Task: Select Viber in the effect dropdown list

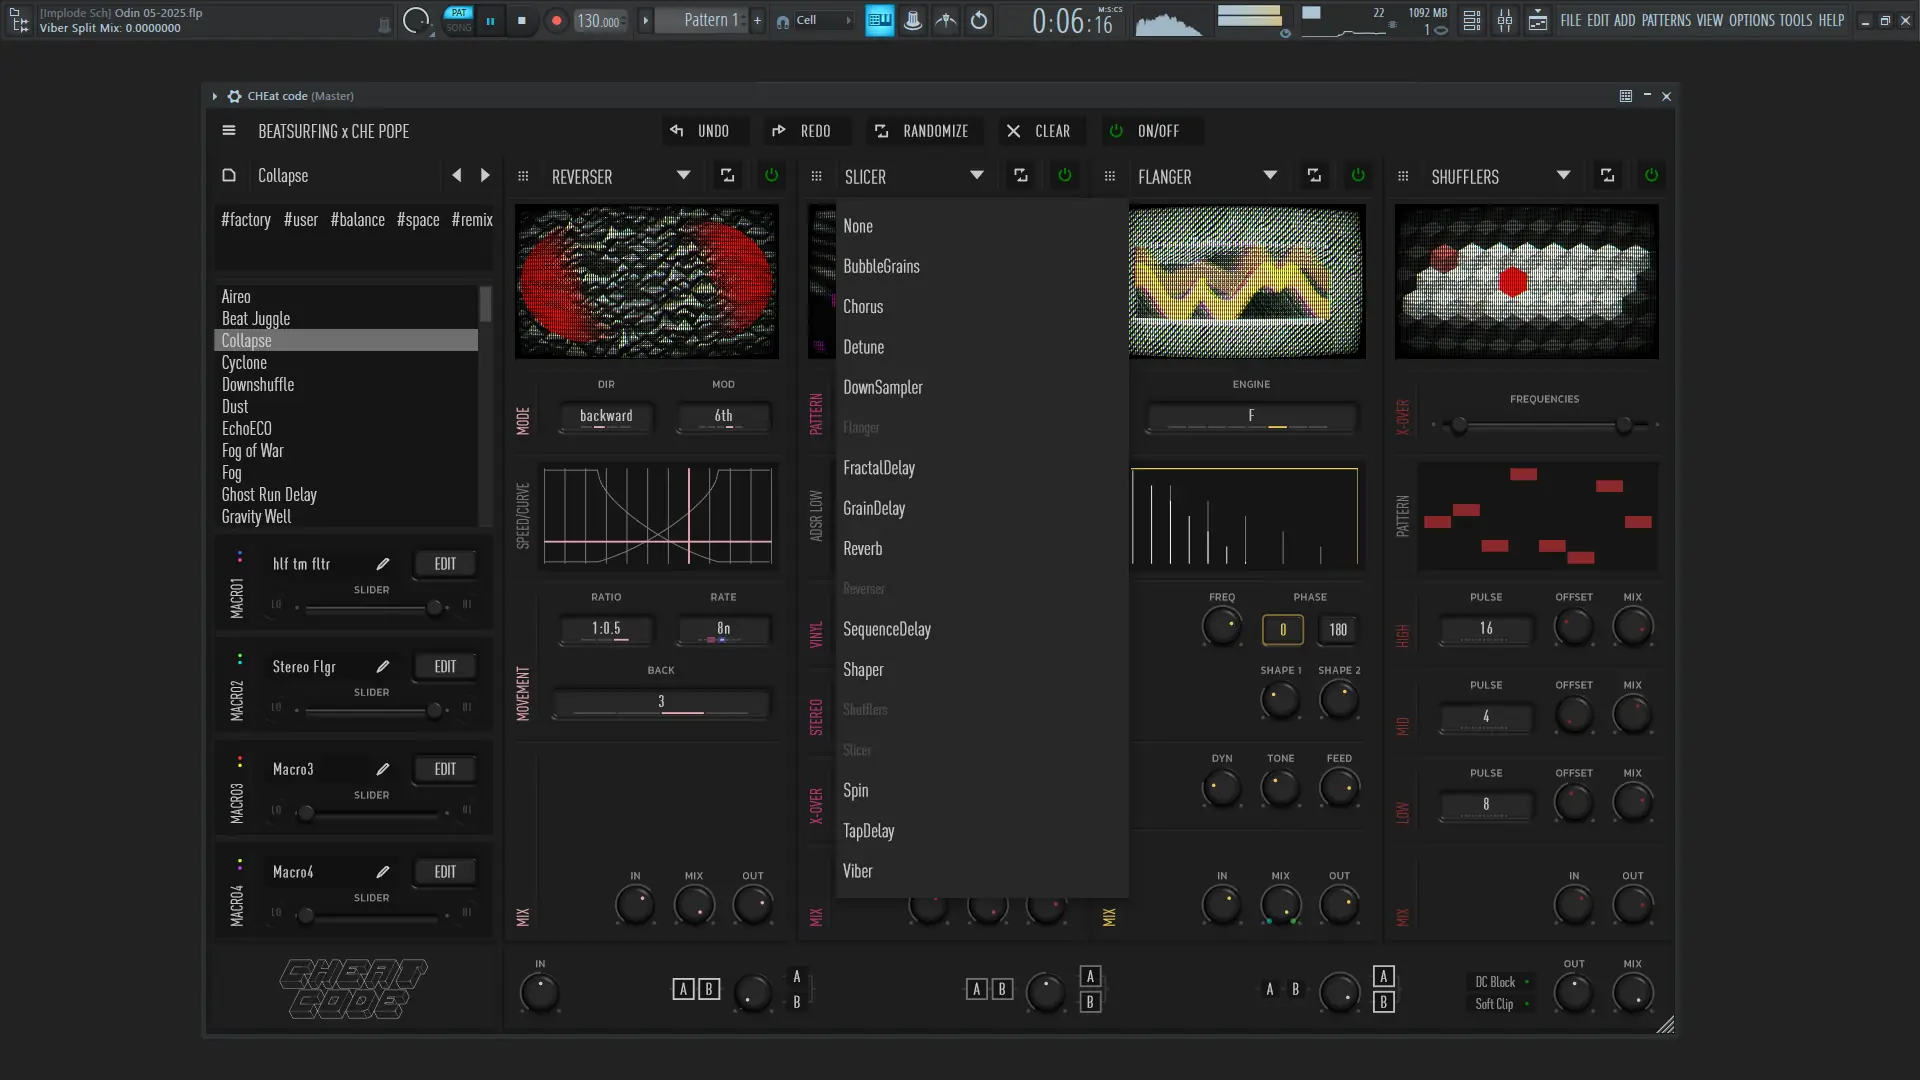Action: [857, 871]
